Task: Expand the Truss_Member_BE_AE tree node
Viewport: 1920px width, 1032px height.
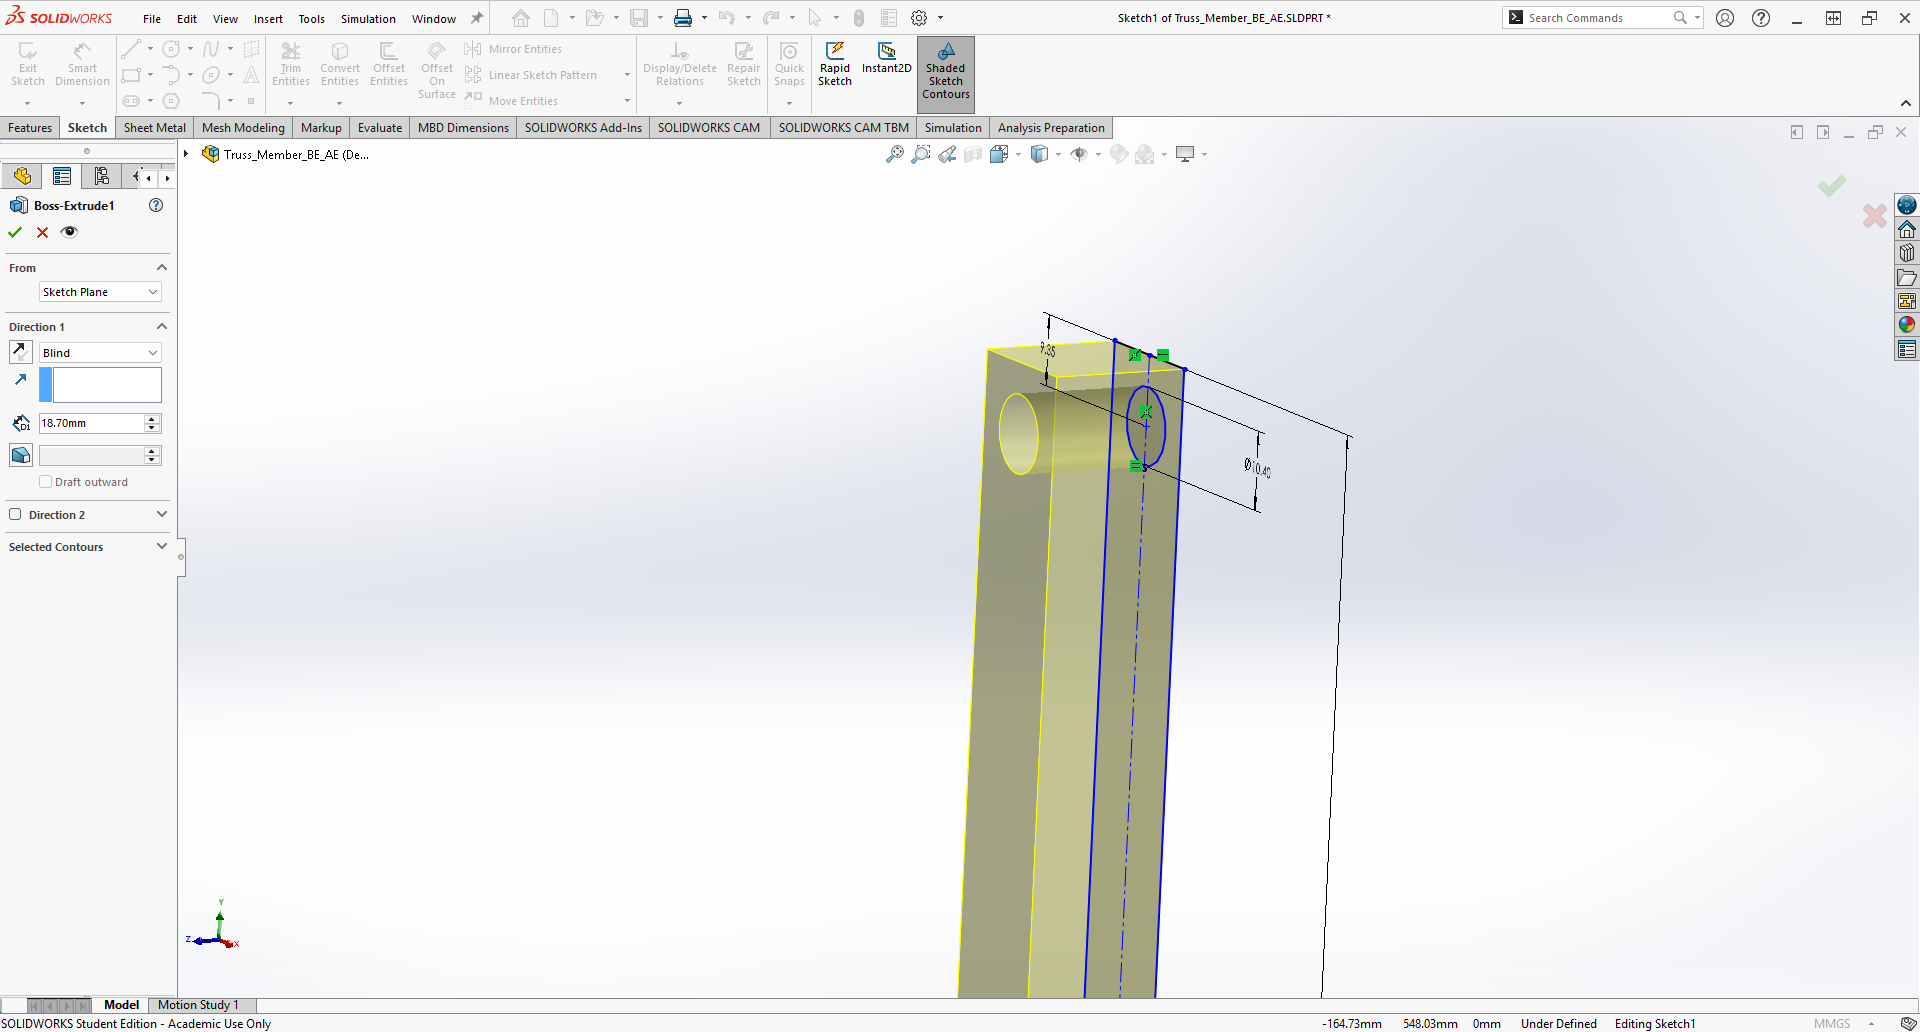Action: [186, 154]
